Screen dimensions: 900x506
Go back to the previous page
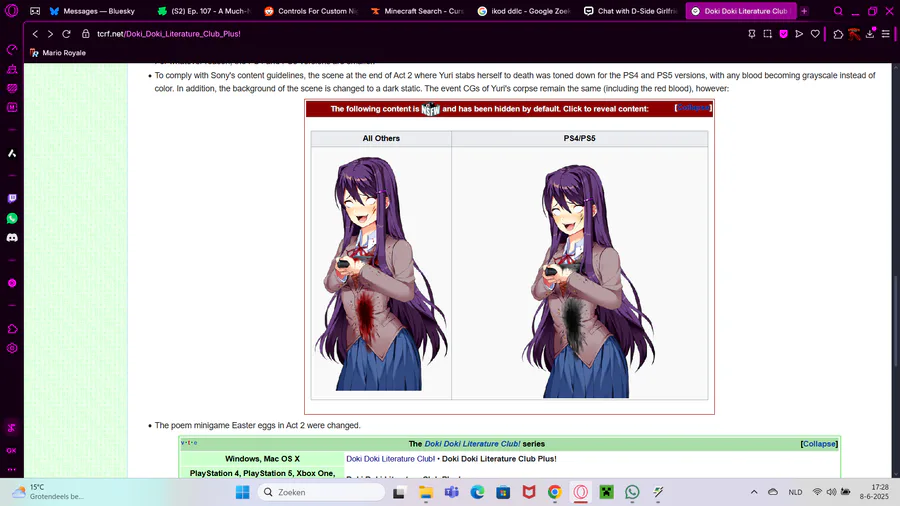35,34
